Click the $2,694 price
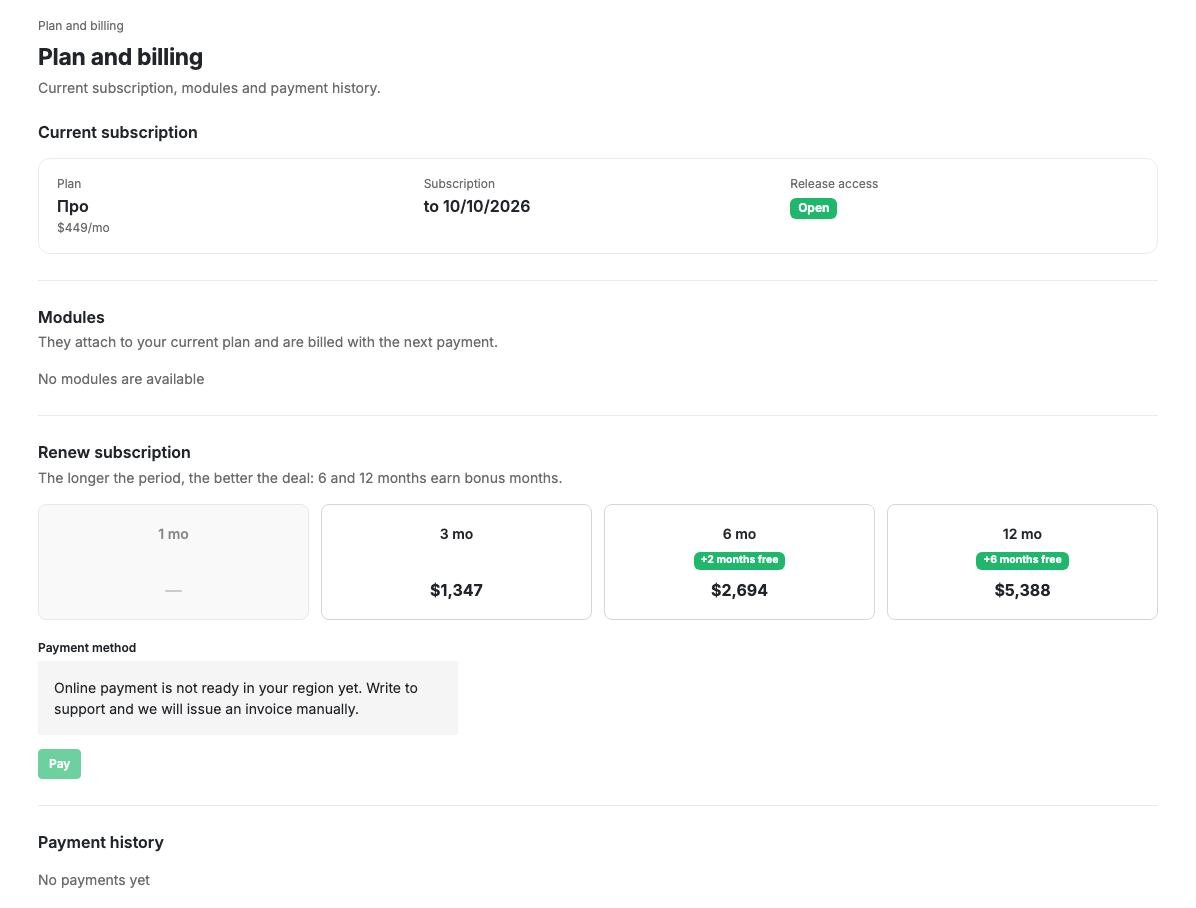 (739, 591)
